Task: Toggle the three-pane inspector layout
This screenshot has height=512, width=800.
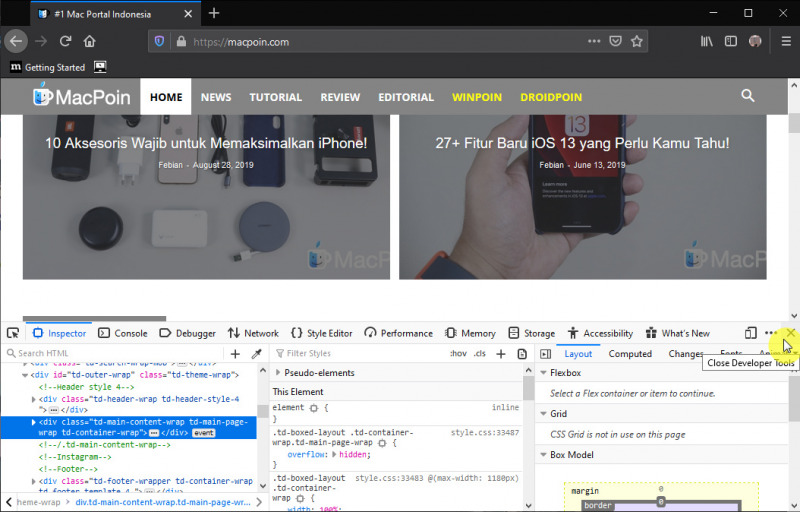Action: point(545,353)
